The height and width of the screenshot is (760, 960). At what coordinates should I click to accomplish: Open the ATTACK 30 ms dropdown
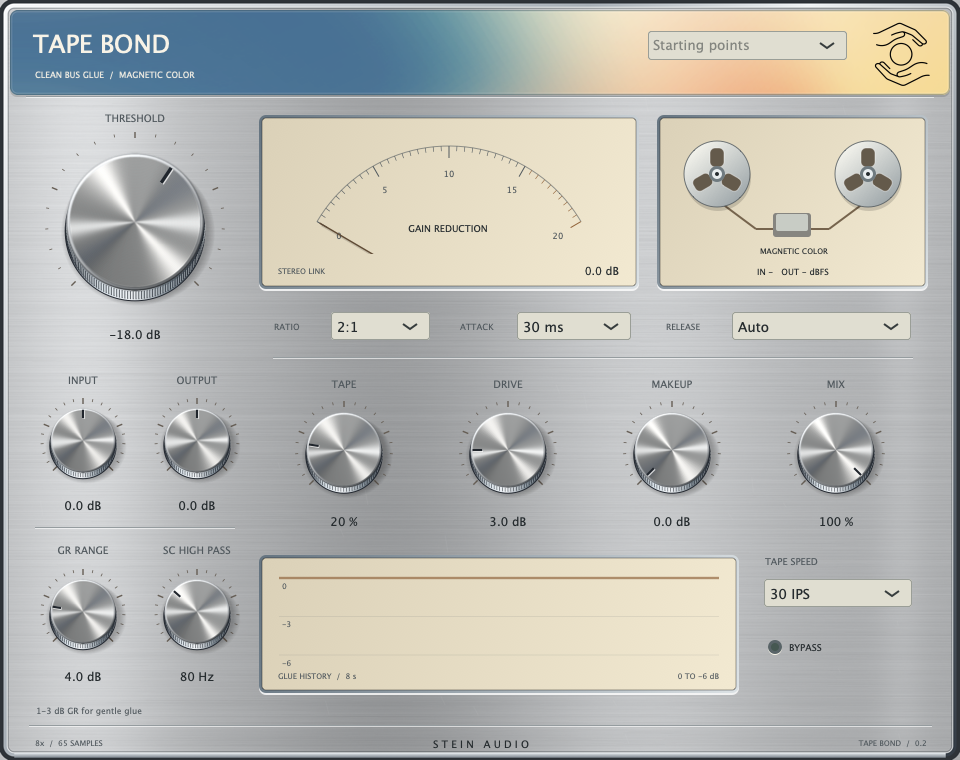574,326
